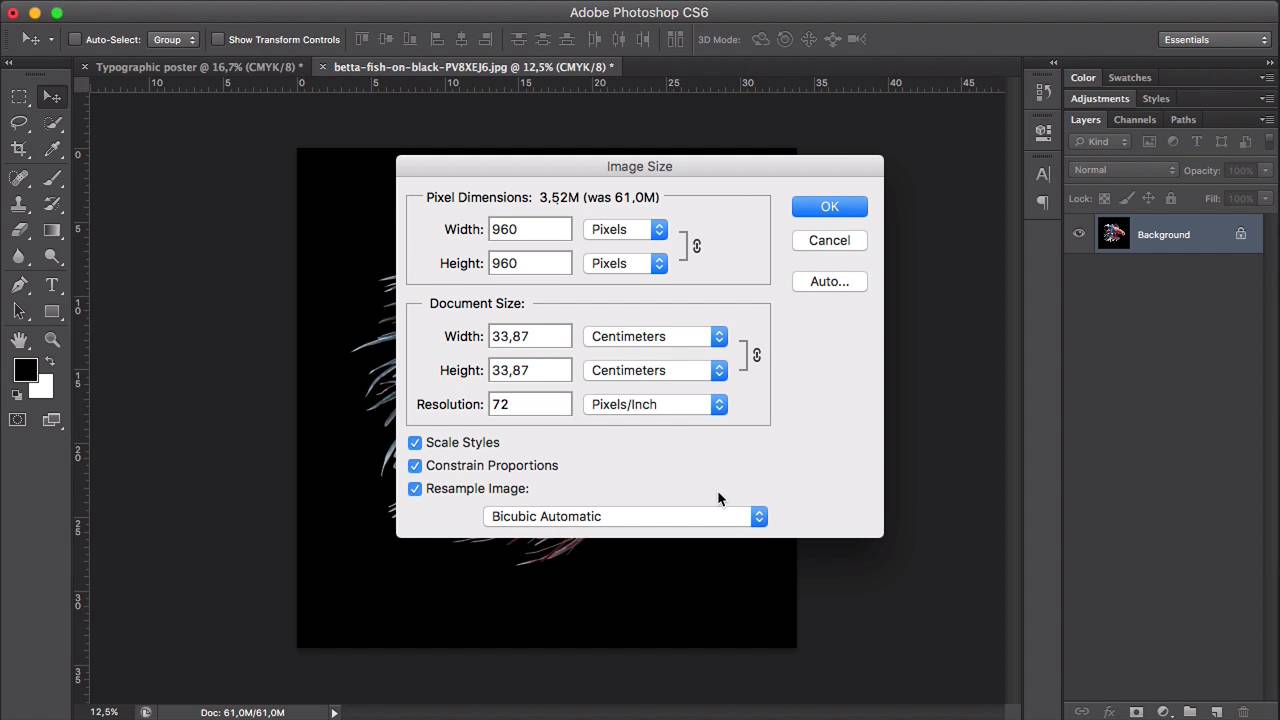Screen dimensions: 1280x720
Task: Open the Bicubic Automatic resample dropdown
Action: click(625, 517)
